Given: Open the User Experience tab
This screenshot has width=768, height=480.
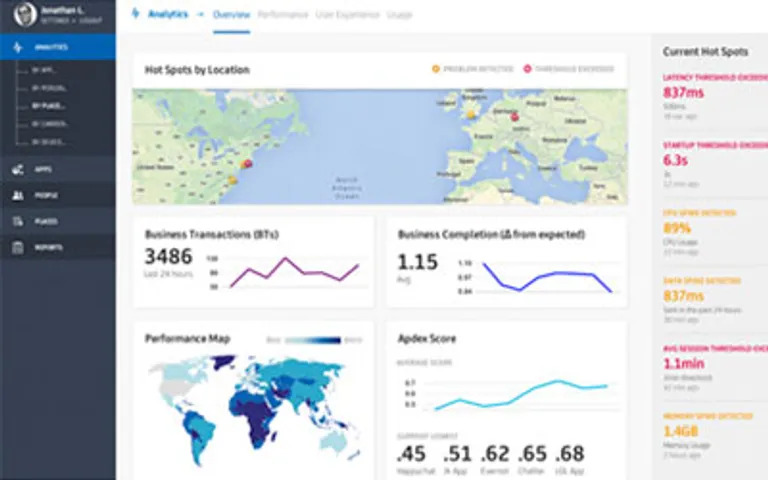Looking at the screenshot, I should (347, 15).
